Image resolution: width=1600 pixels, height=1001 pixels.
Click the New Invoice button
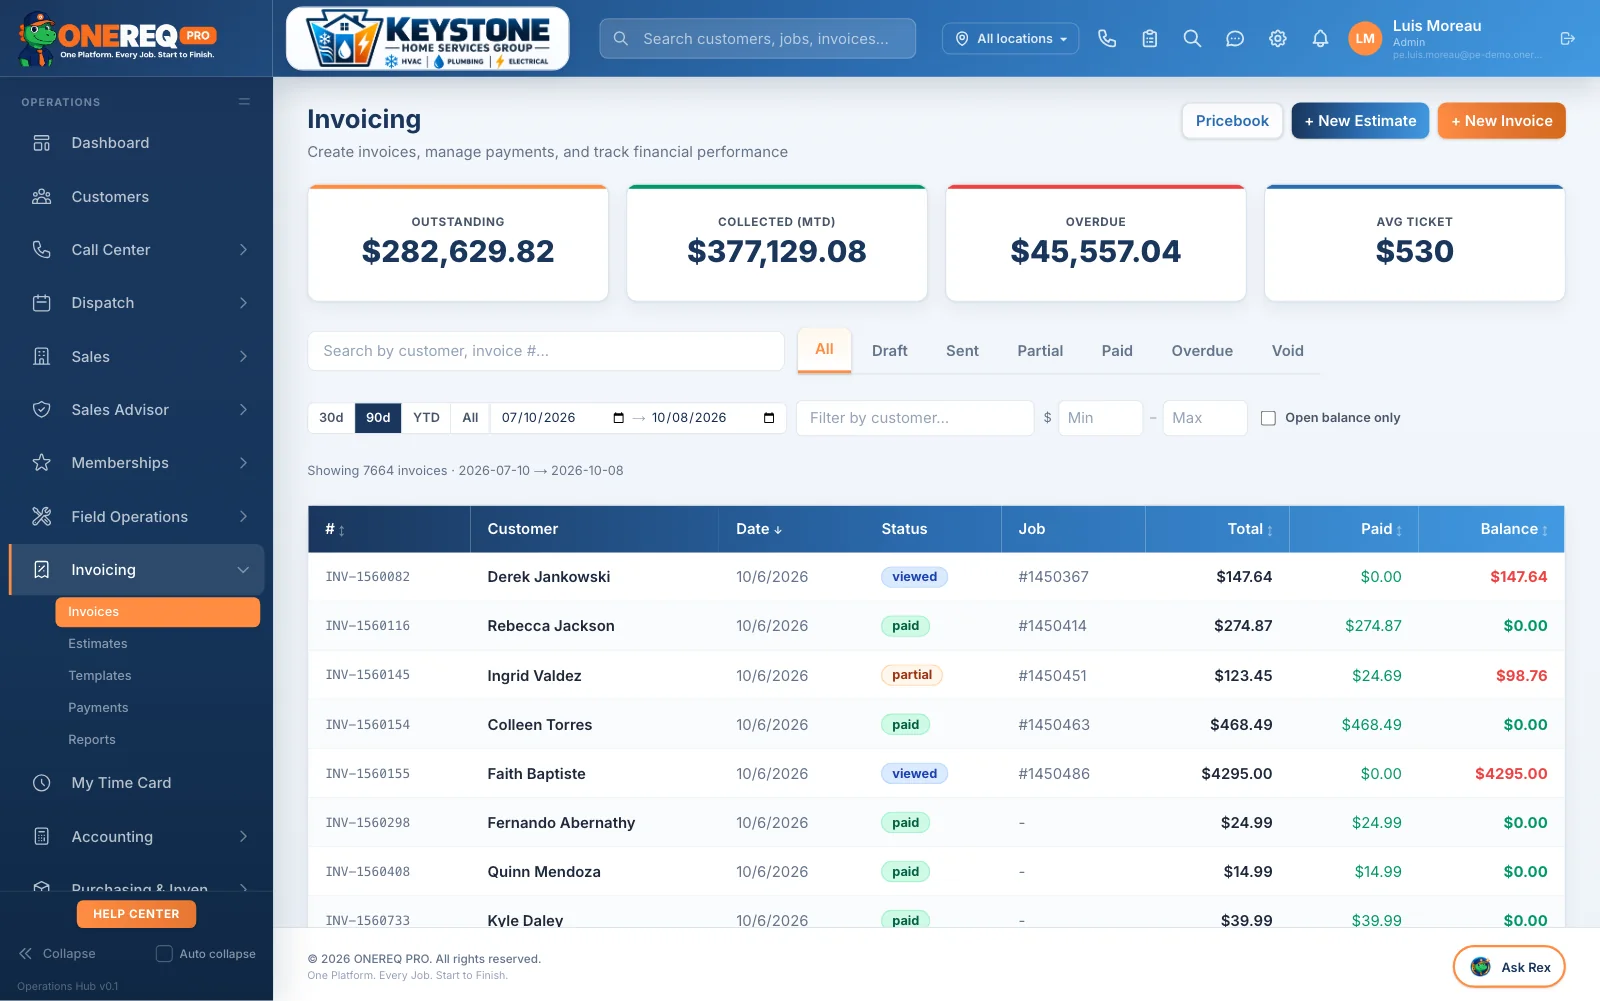(1501, 121)
